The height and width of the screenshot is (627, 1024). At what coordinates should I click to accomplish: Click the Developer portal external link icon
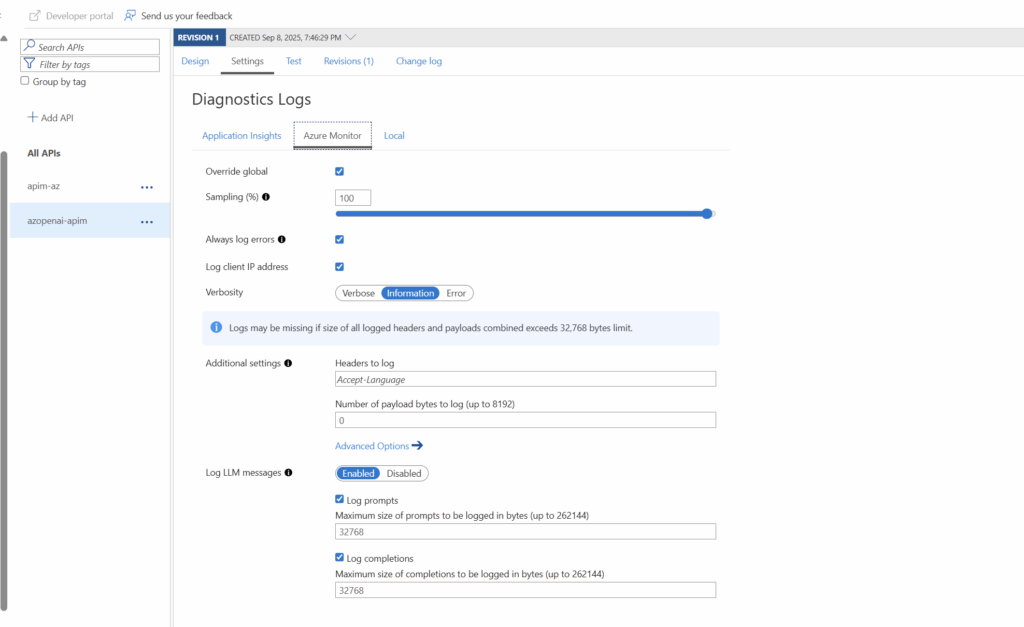click(35, 16)
